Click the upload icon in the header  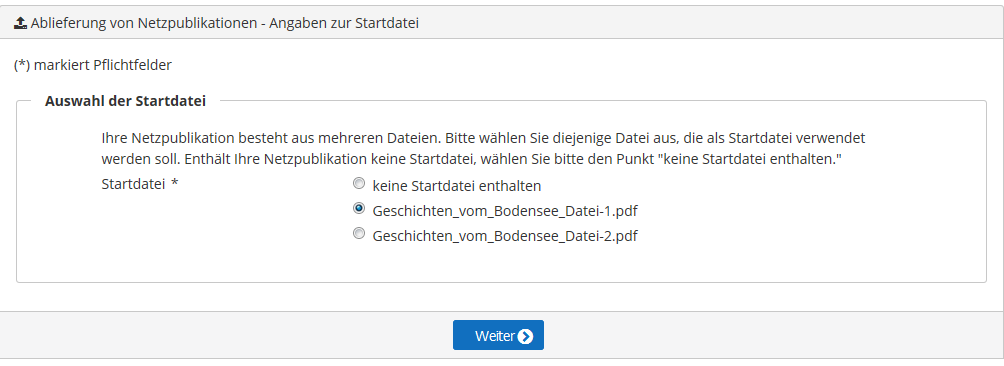[20, 24]
